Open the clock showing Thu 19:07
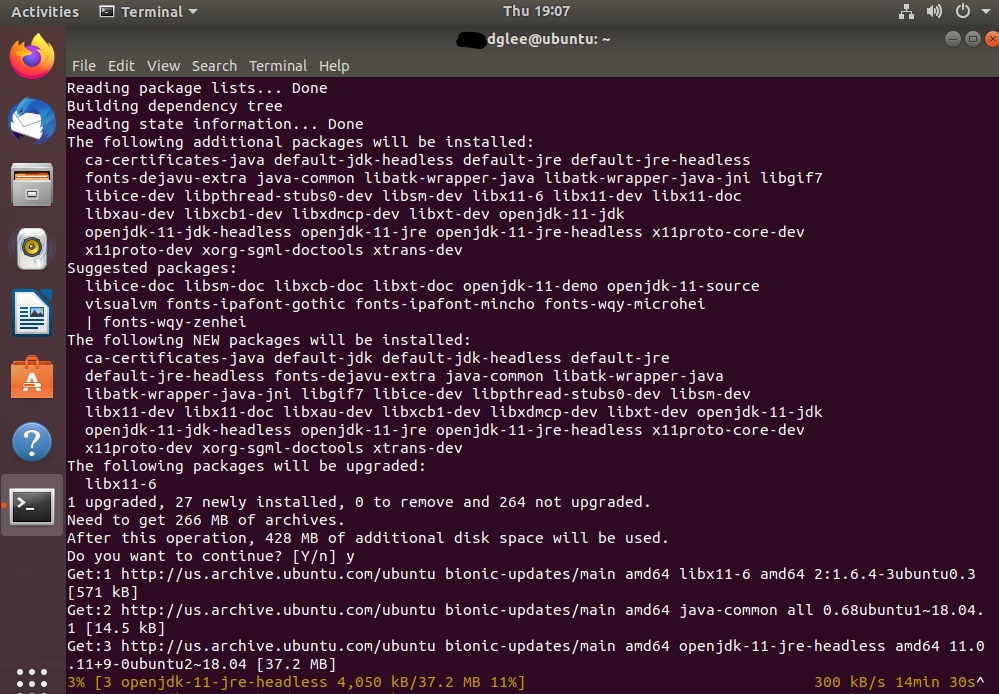The width and height of the screenshot is (999, 694). [x=536, y=11]
